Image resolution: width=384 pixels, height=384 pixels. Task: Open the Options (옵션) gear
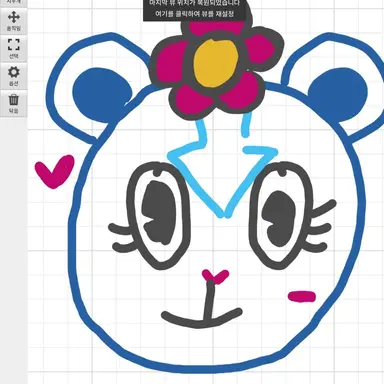click(13, 76)
